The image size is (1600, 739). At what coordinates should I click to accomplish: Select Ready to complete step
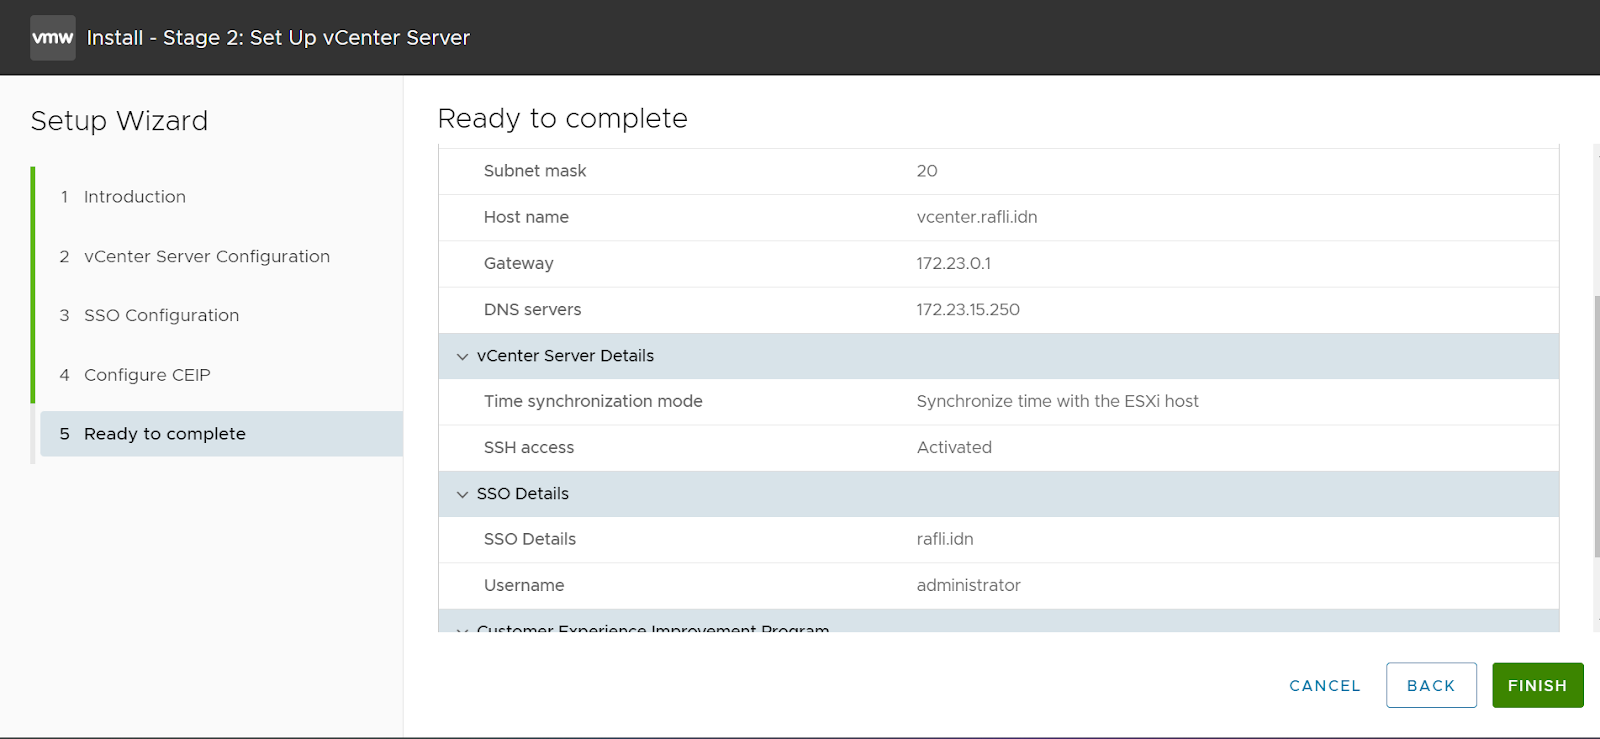tap(221, 434)
